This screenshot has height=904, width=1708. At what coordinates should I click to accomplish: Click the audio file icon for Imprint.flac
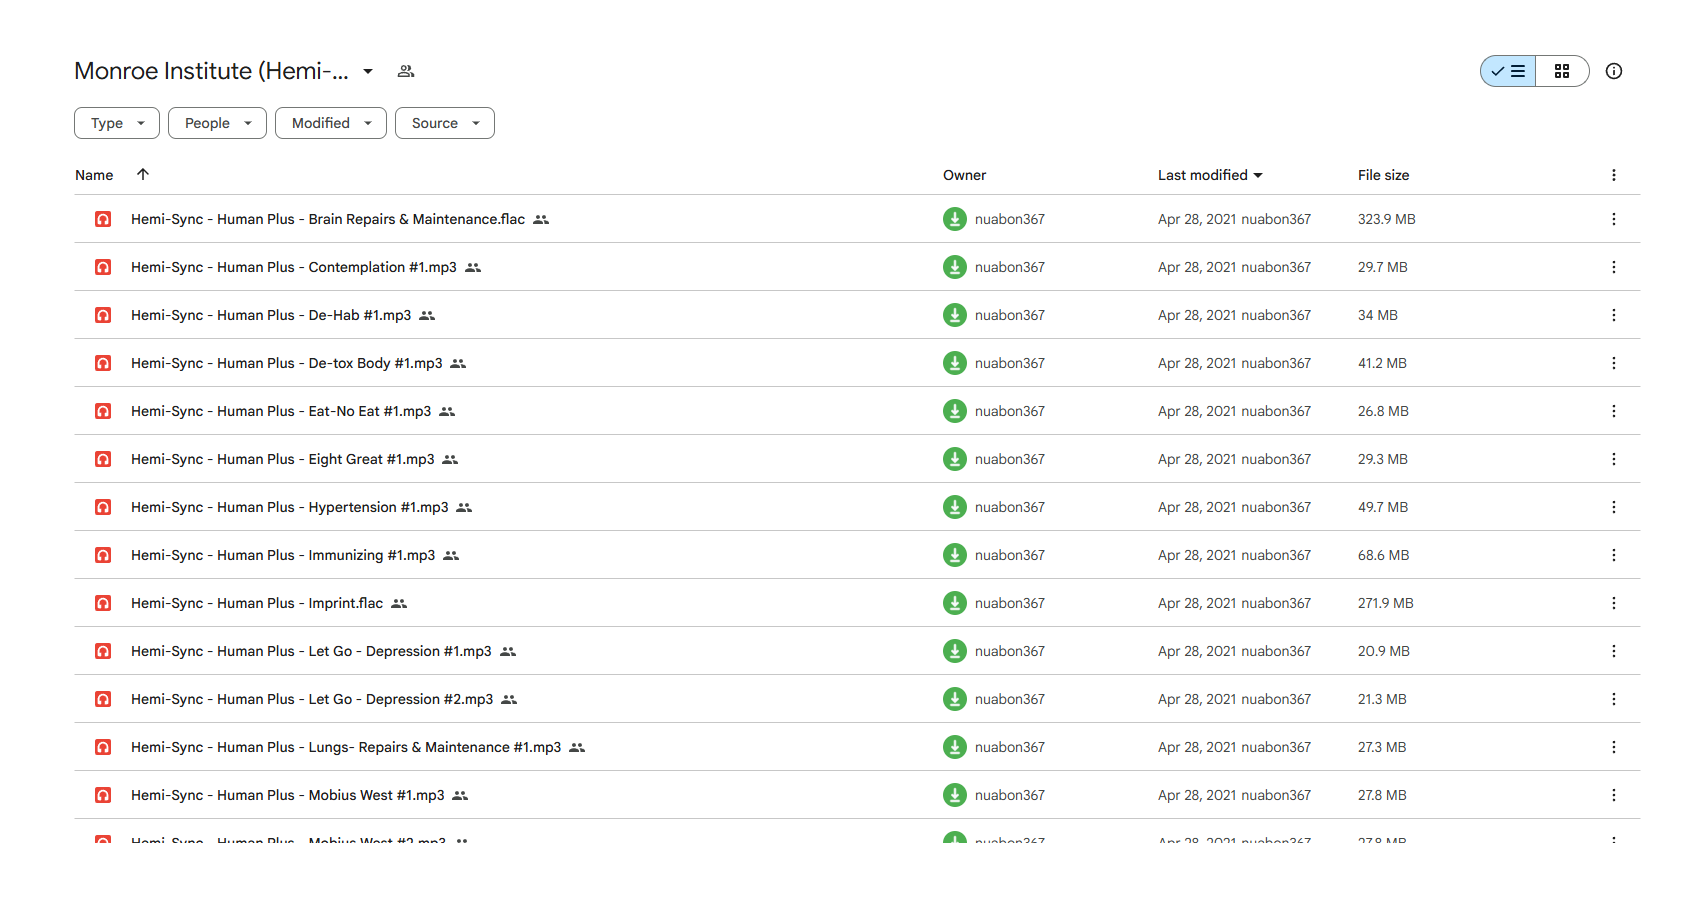point(103,603)
